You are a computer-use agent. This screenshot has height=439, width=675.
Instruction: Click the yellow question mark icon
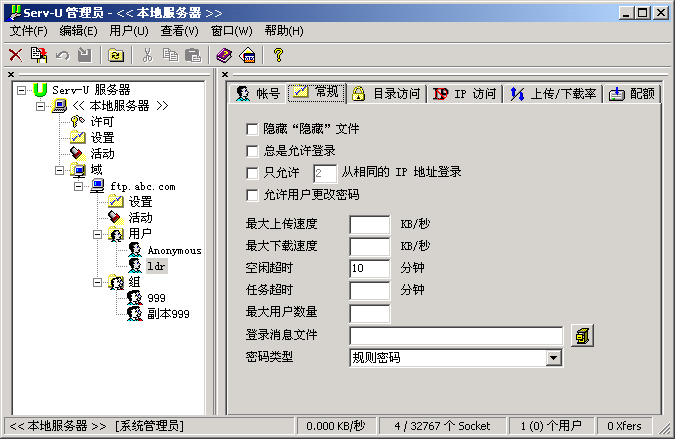click(x=279, y=55)
